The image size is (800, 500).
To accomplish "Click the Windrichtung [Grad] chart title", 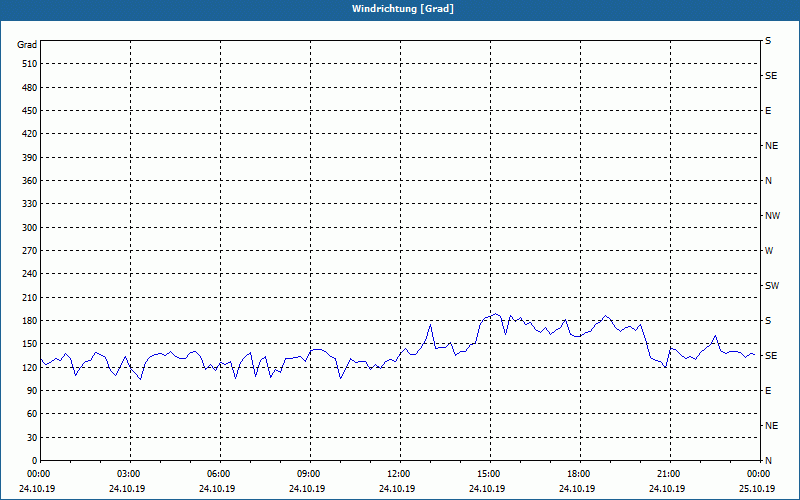I will 403,9.
